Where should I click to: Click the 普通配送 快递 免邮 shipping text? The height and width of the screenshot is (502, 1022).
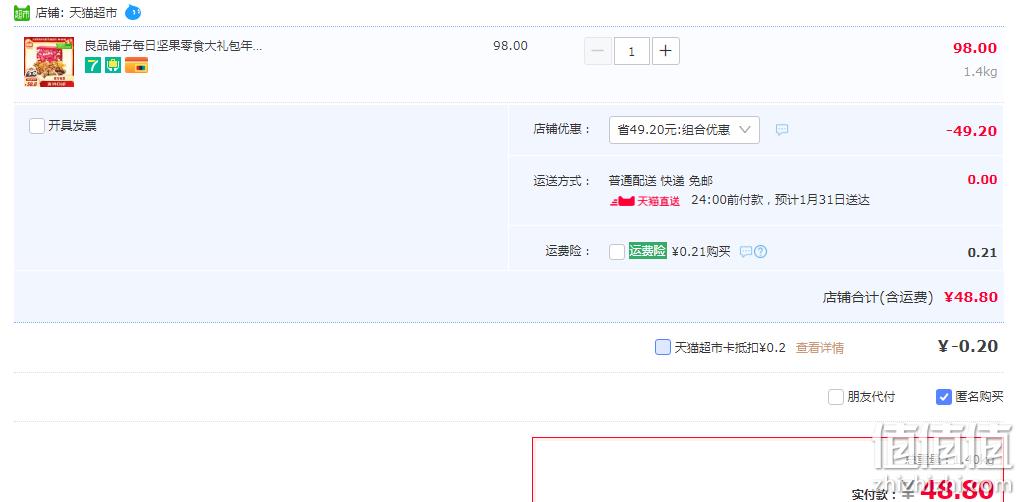[x=661, y=181]
